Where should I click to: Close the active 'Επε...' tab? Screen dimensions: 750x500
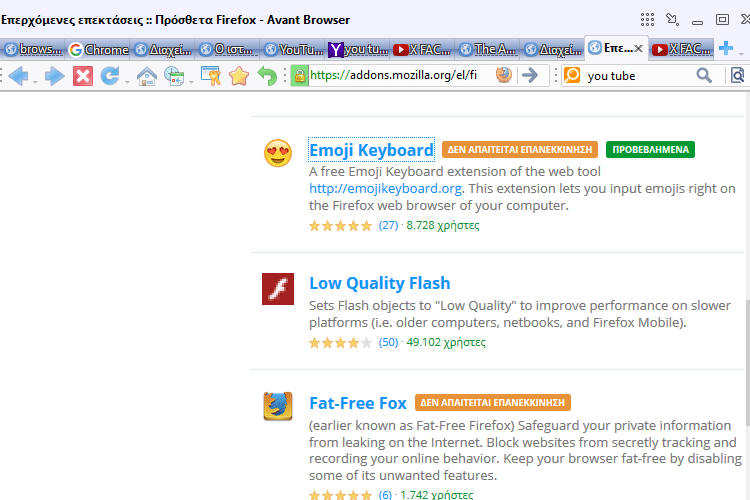click(639, 48)
